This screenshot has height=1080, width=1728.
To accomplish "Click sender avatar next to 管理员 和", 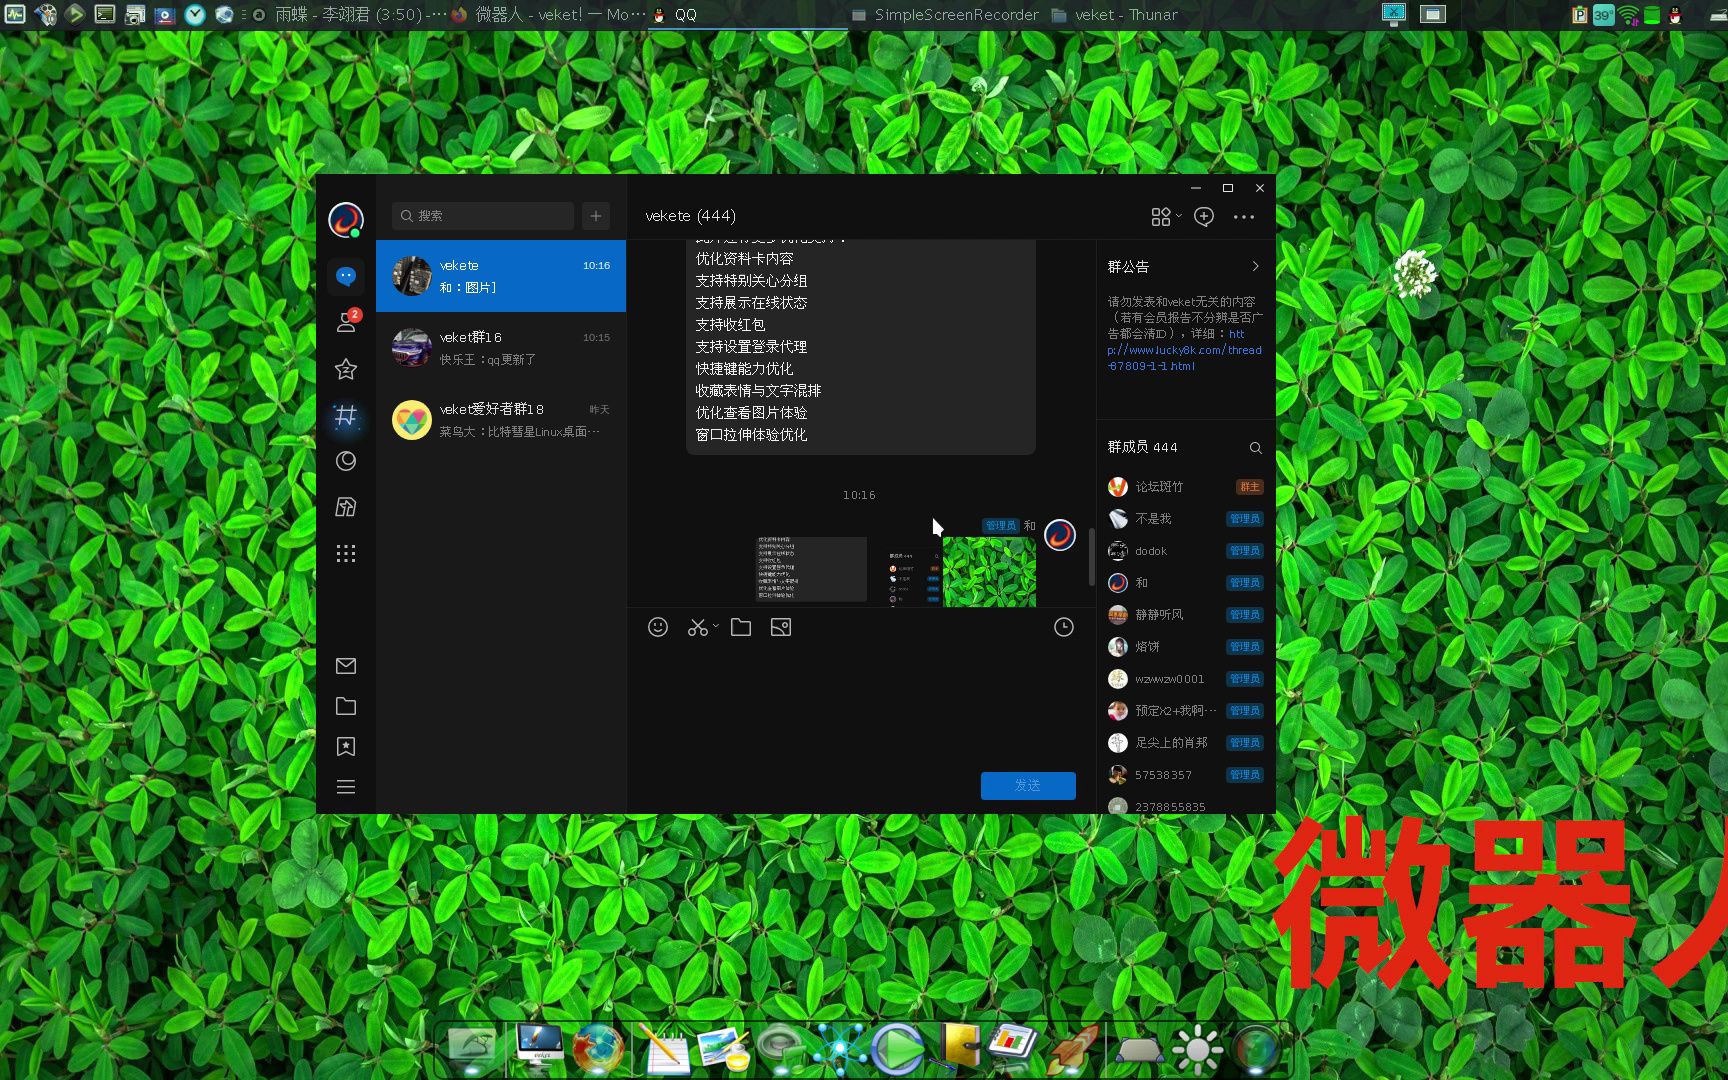I will [1060, 535].
